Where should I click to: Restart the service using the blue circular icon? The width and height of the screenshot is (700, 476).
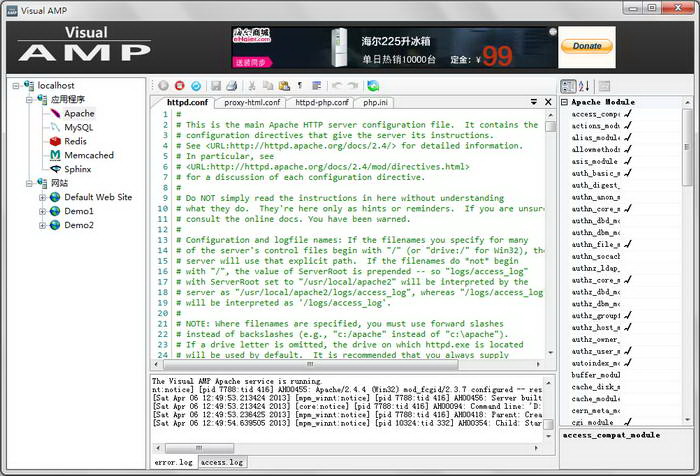pyautogui.click(x=196, y=86)
